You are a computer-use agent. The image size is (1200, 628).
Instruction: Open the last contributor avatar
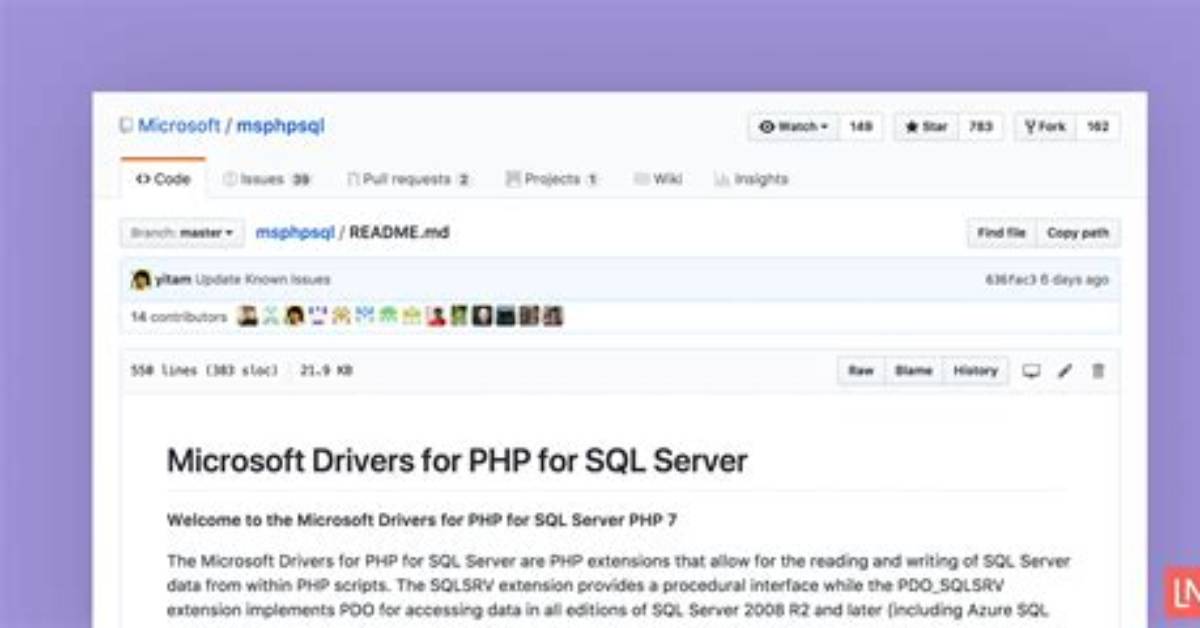[553, 316]
